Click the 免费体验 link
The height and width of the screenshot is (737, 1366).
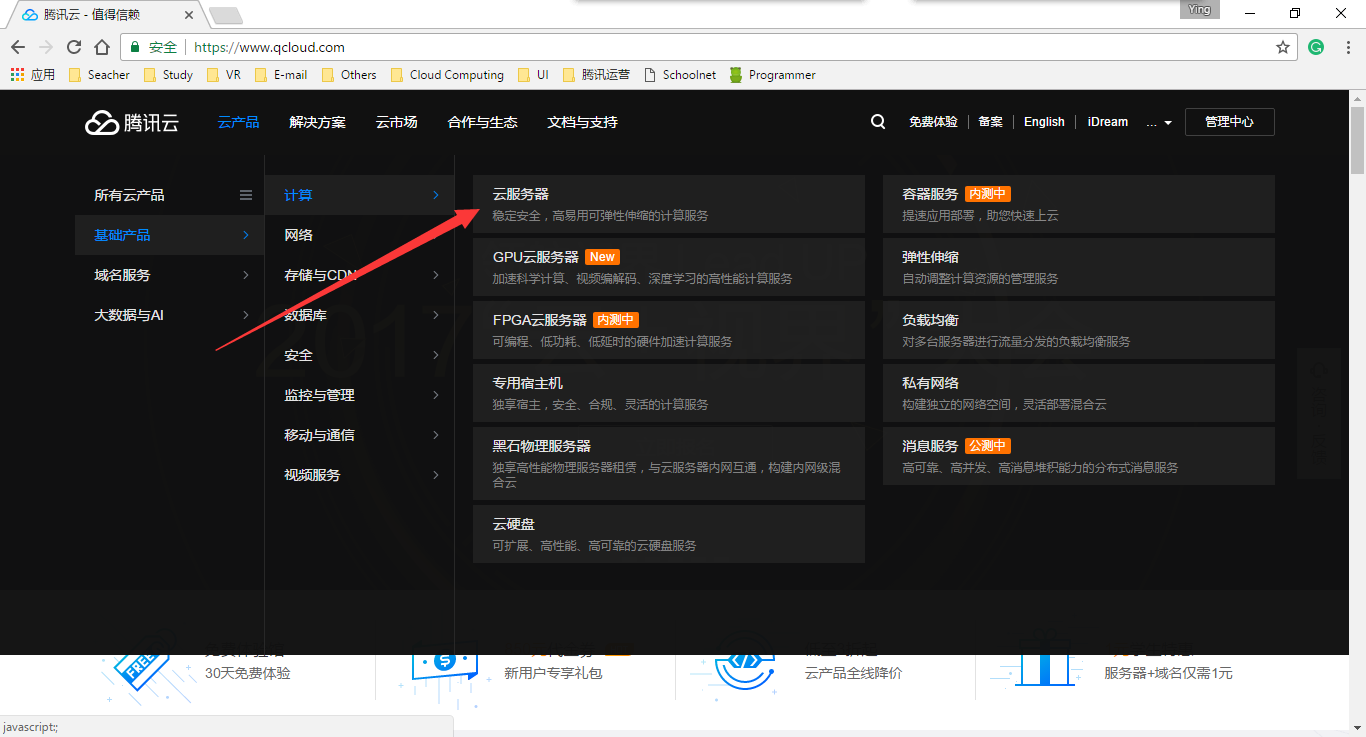point(933,122)
